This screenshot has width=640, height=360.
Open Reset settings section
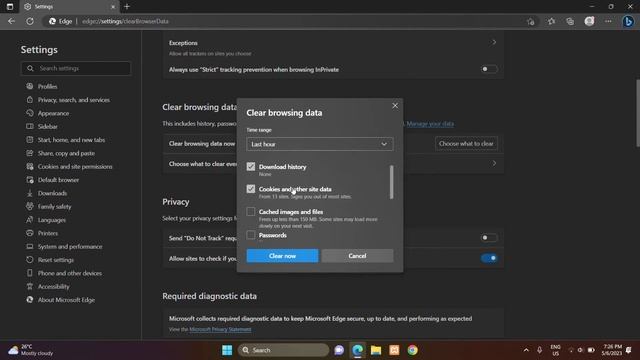[56, 260]
